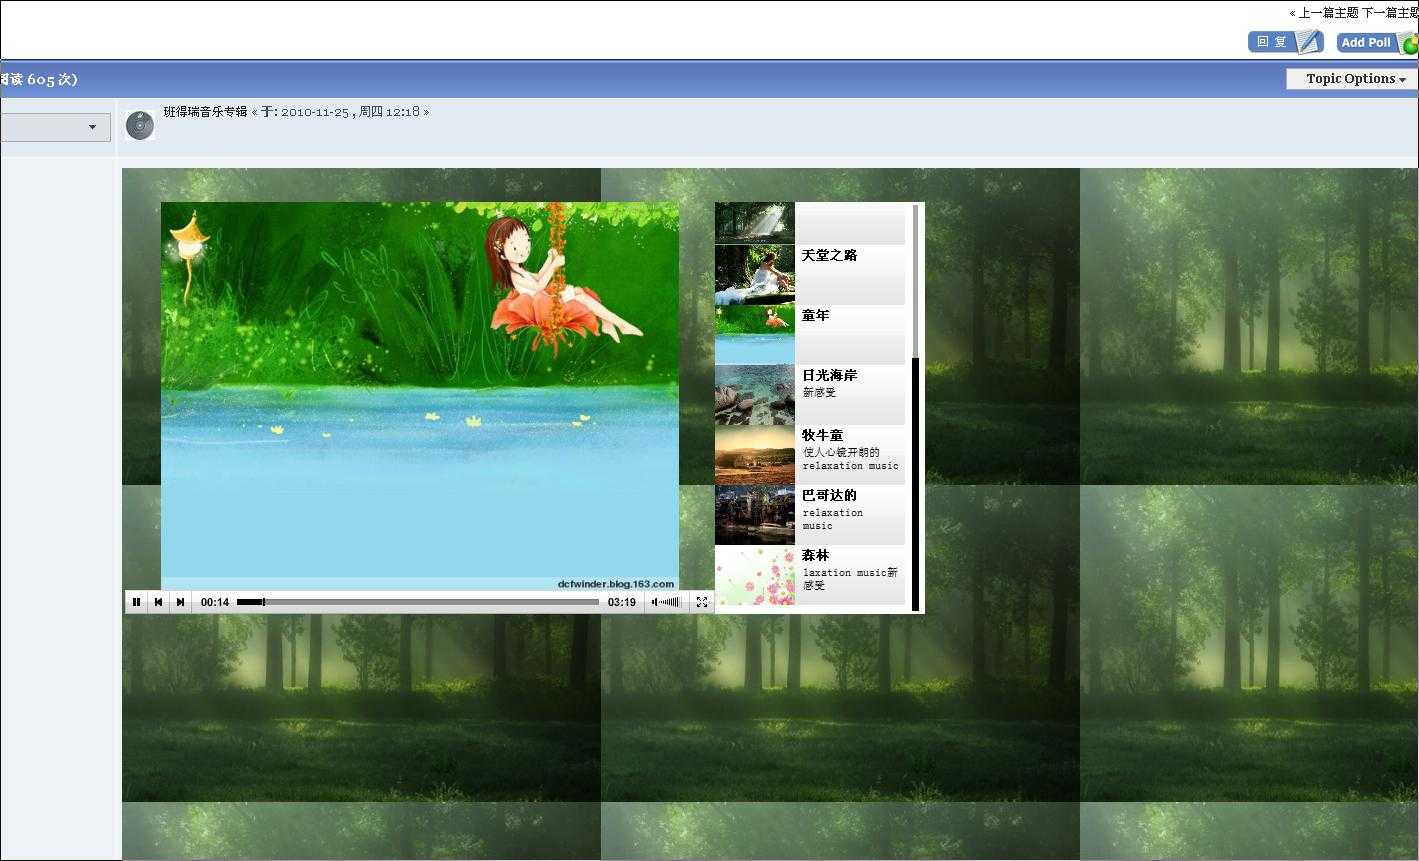Select playlist item 森林
1419x861 pixels.
[810, 575]
